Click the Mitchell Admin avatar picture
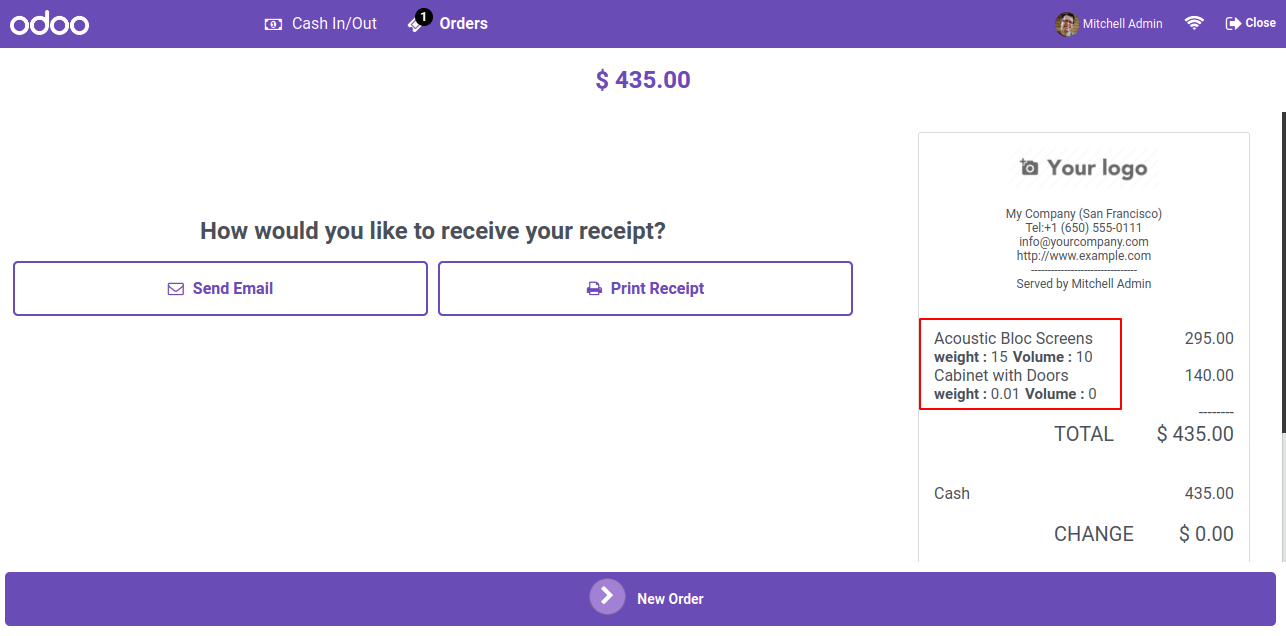The height and width of the screenshot is (636, 1286). 1067,24
